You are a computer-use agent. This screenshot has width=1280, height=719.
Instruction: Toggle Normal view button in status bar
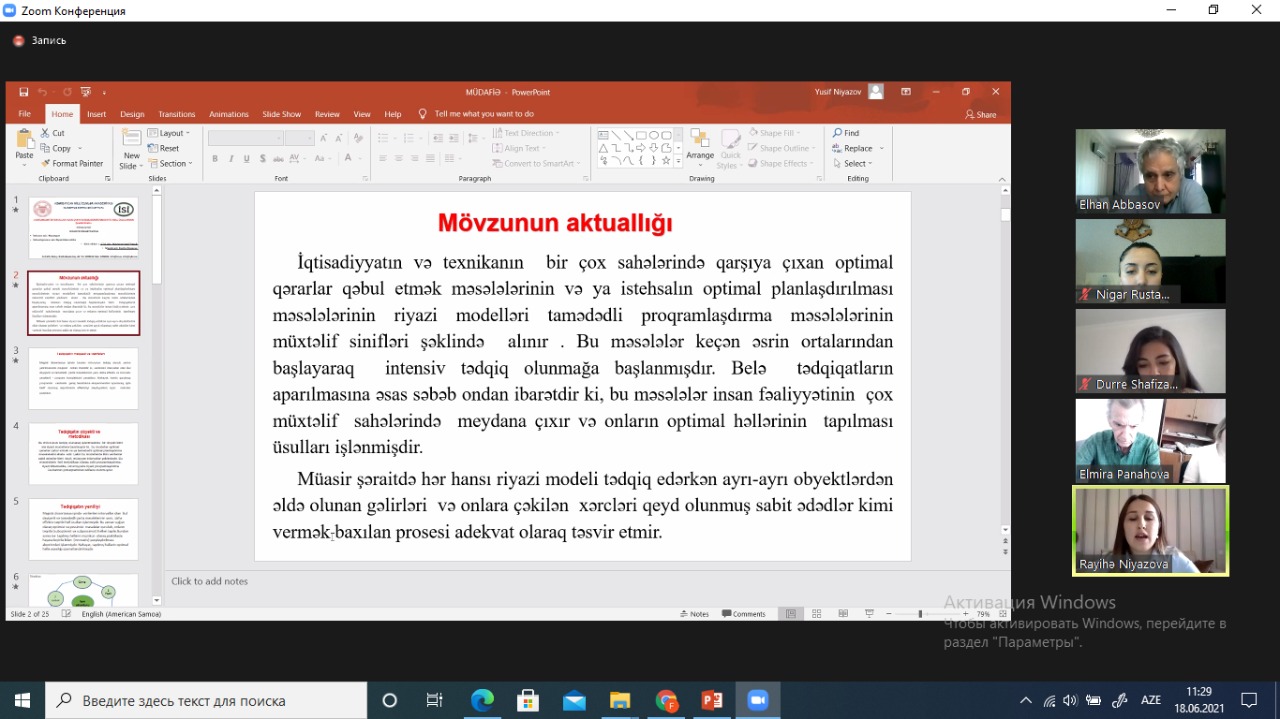coord(790,614)
